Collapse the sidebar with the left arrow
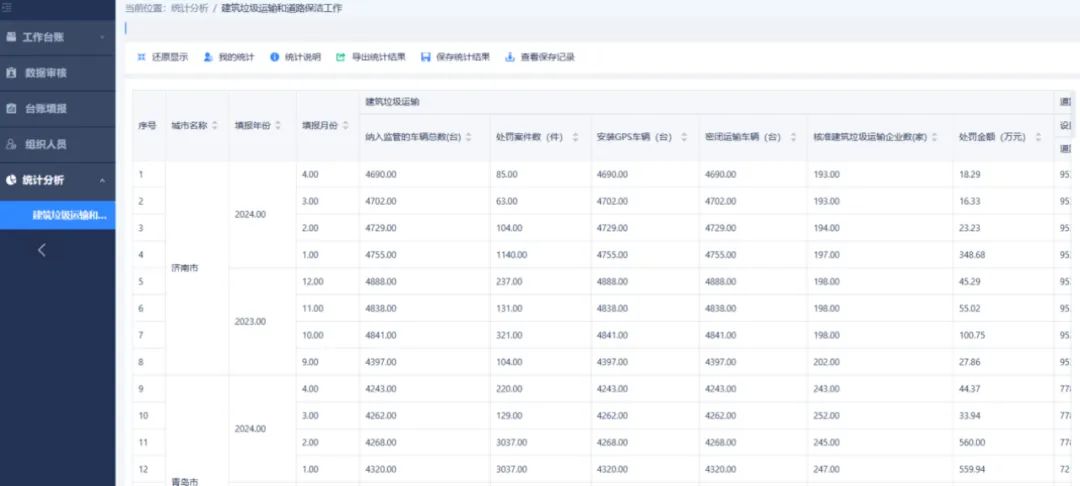Screen dimensions: 1080x486 pyautogui.click(x=42, y=250)
